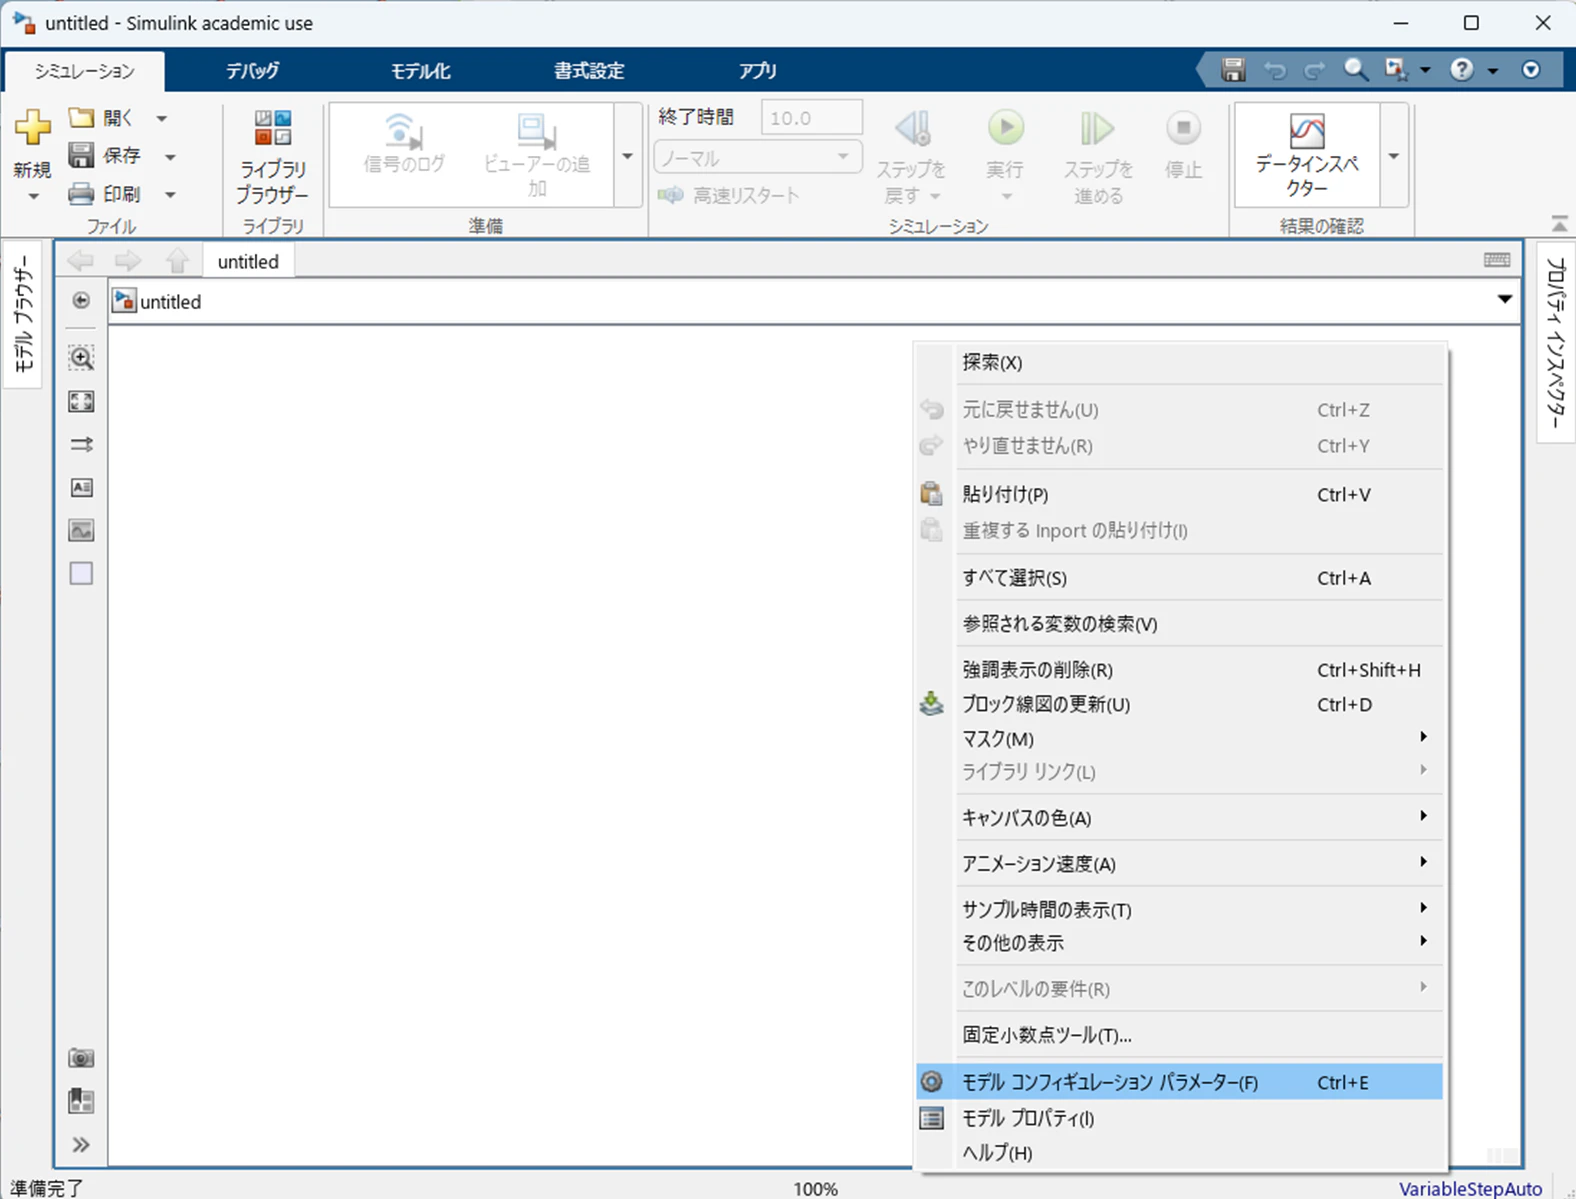Click the 新規 (New) plus icon
The width and height of the screenshot is (1576, 1199).
pyautogui.click(x=32, y=127)
